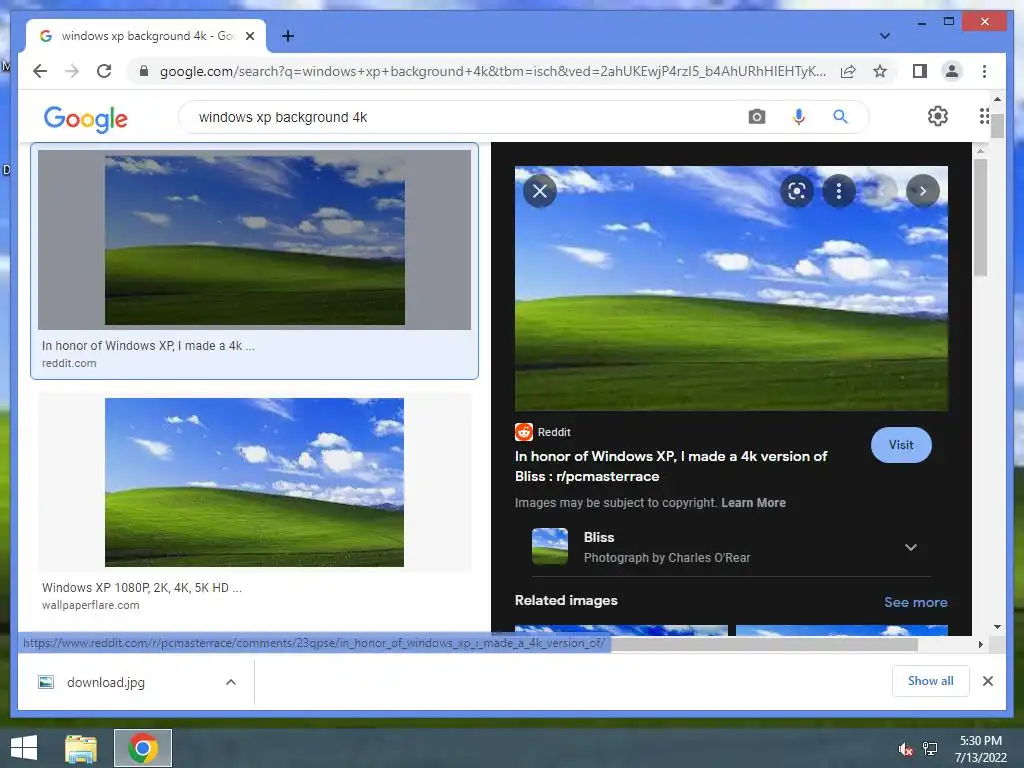The height and width of the screenshot is (768, 1024).
Task: Run the search using the magnifier icon
Action: (x=840, y=117)
